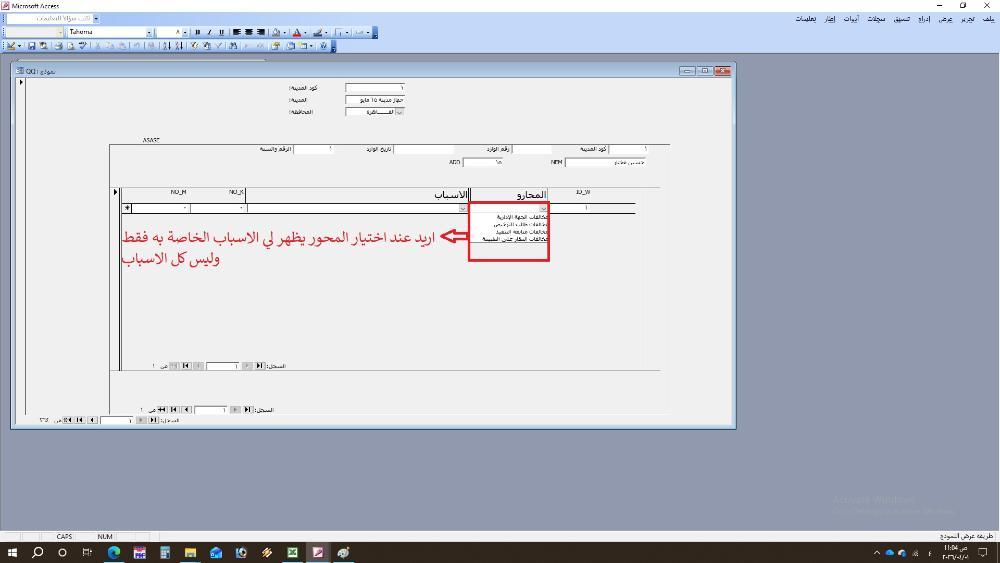Open Excel from the Windows taskbar
Screen dimensions: 1000x563
point(292,552)
